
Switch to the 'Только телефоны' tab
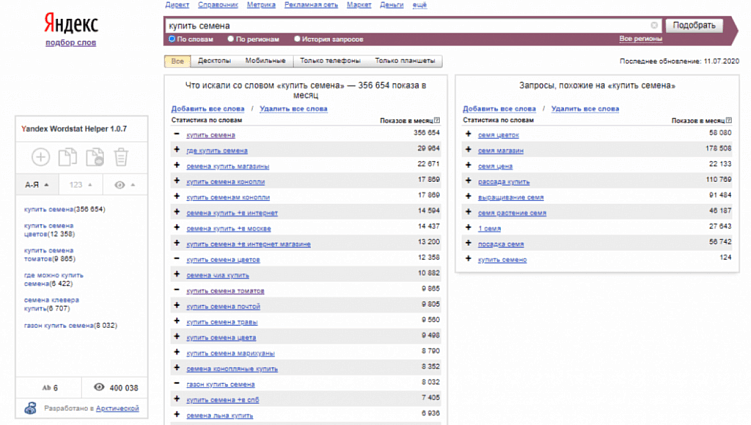pyautogui.click(x=330, y=61)
